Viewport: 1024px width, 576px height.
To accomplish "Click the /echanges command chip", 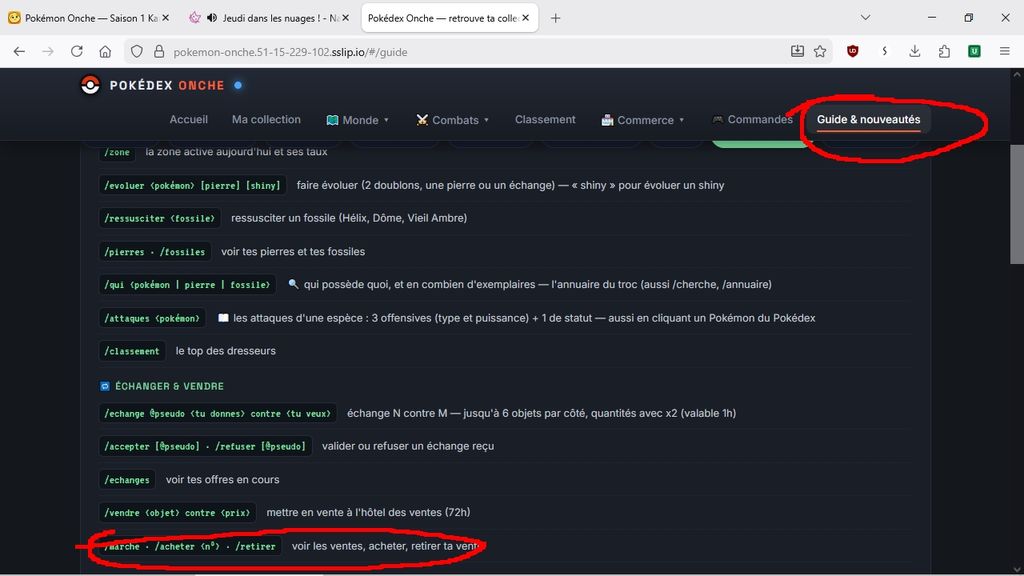I will pyautogui.click(x=127, y=479).
